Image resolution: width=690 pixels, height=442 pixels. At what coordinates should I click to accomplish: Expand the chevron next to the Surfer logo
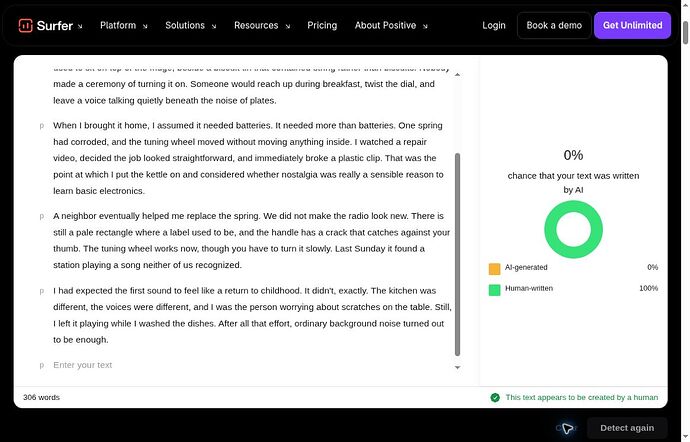pos(80,26)
